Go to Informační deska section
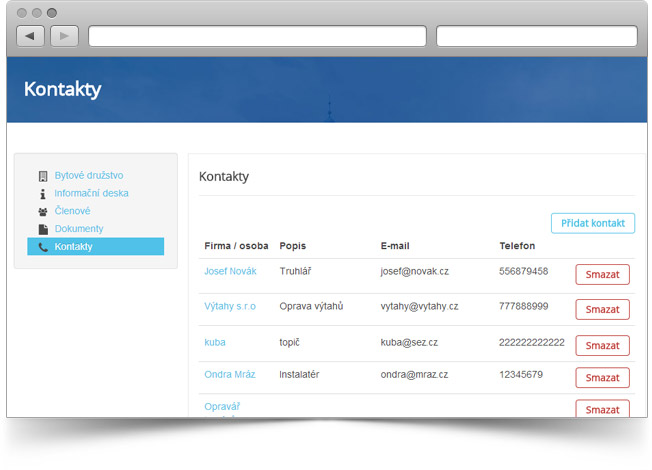Screen dimensions: 652x470 (91, 194)
